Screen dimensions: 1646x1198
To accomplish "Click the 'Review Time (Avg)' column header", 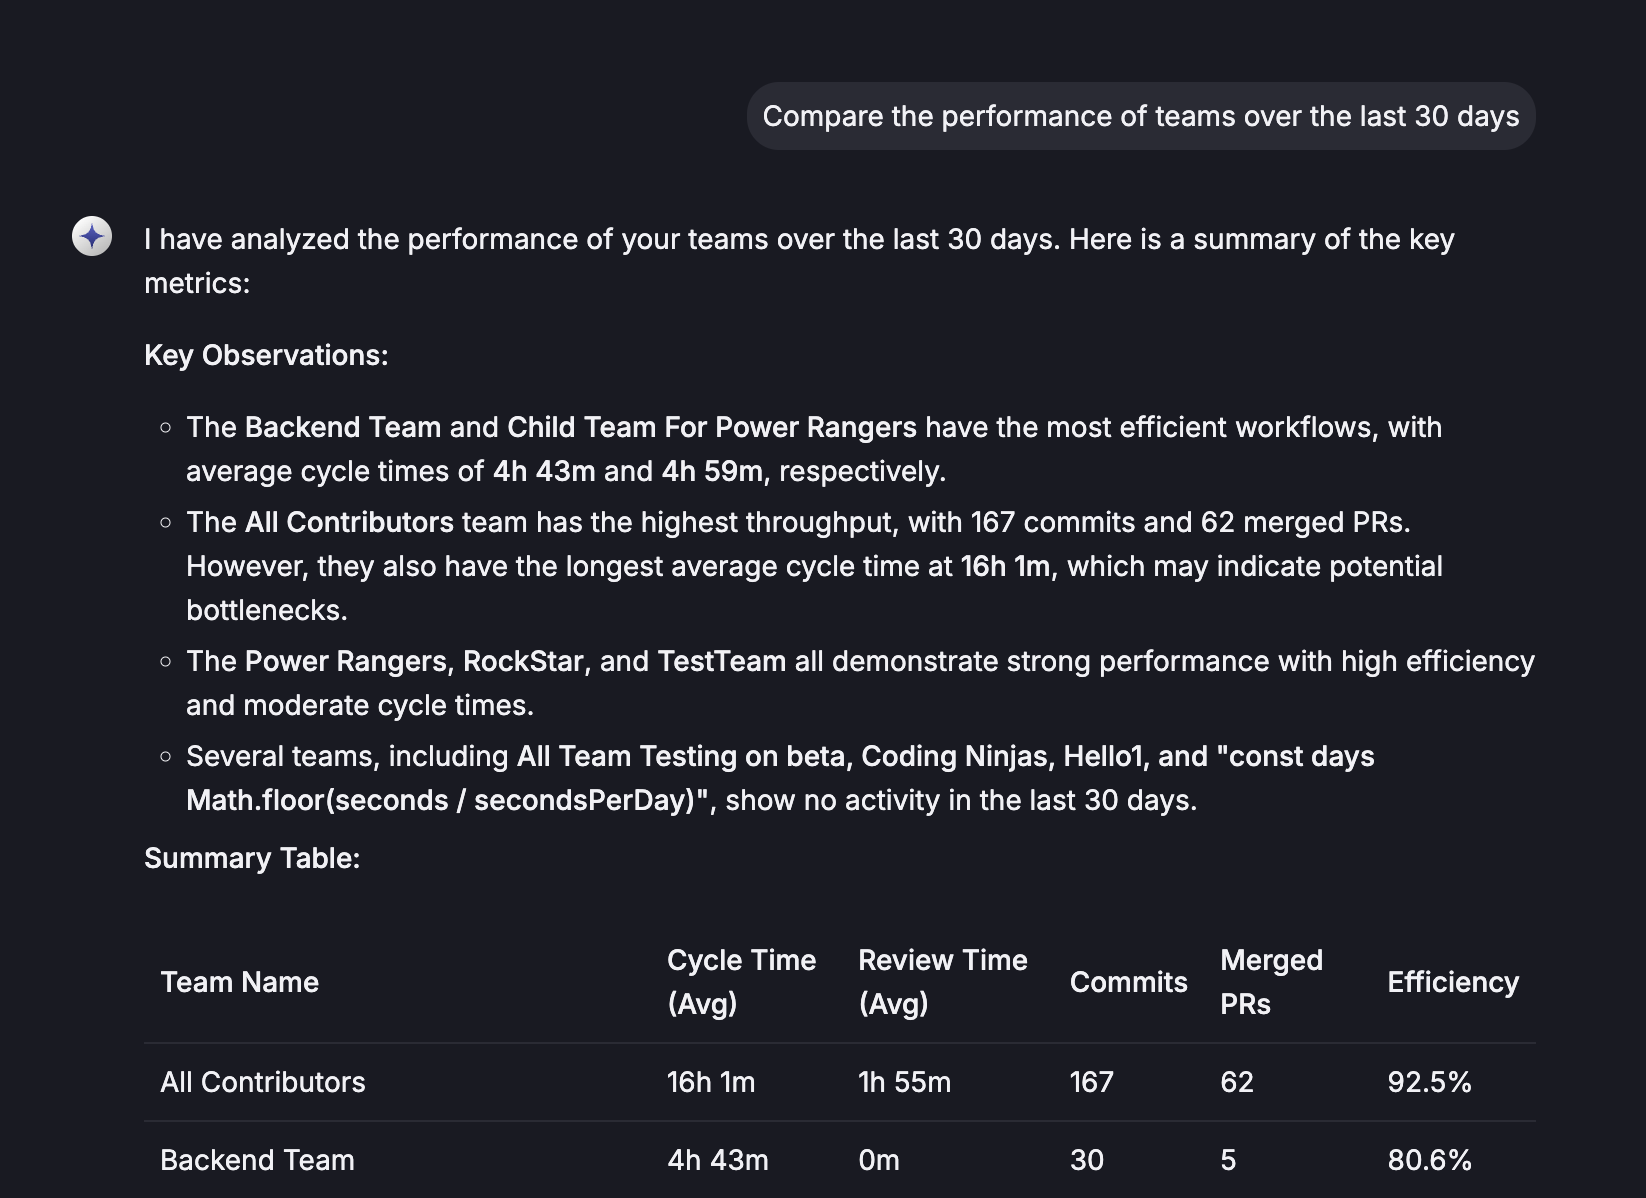I will pos(942,981).
